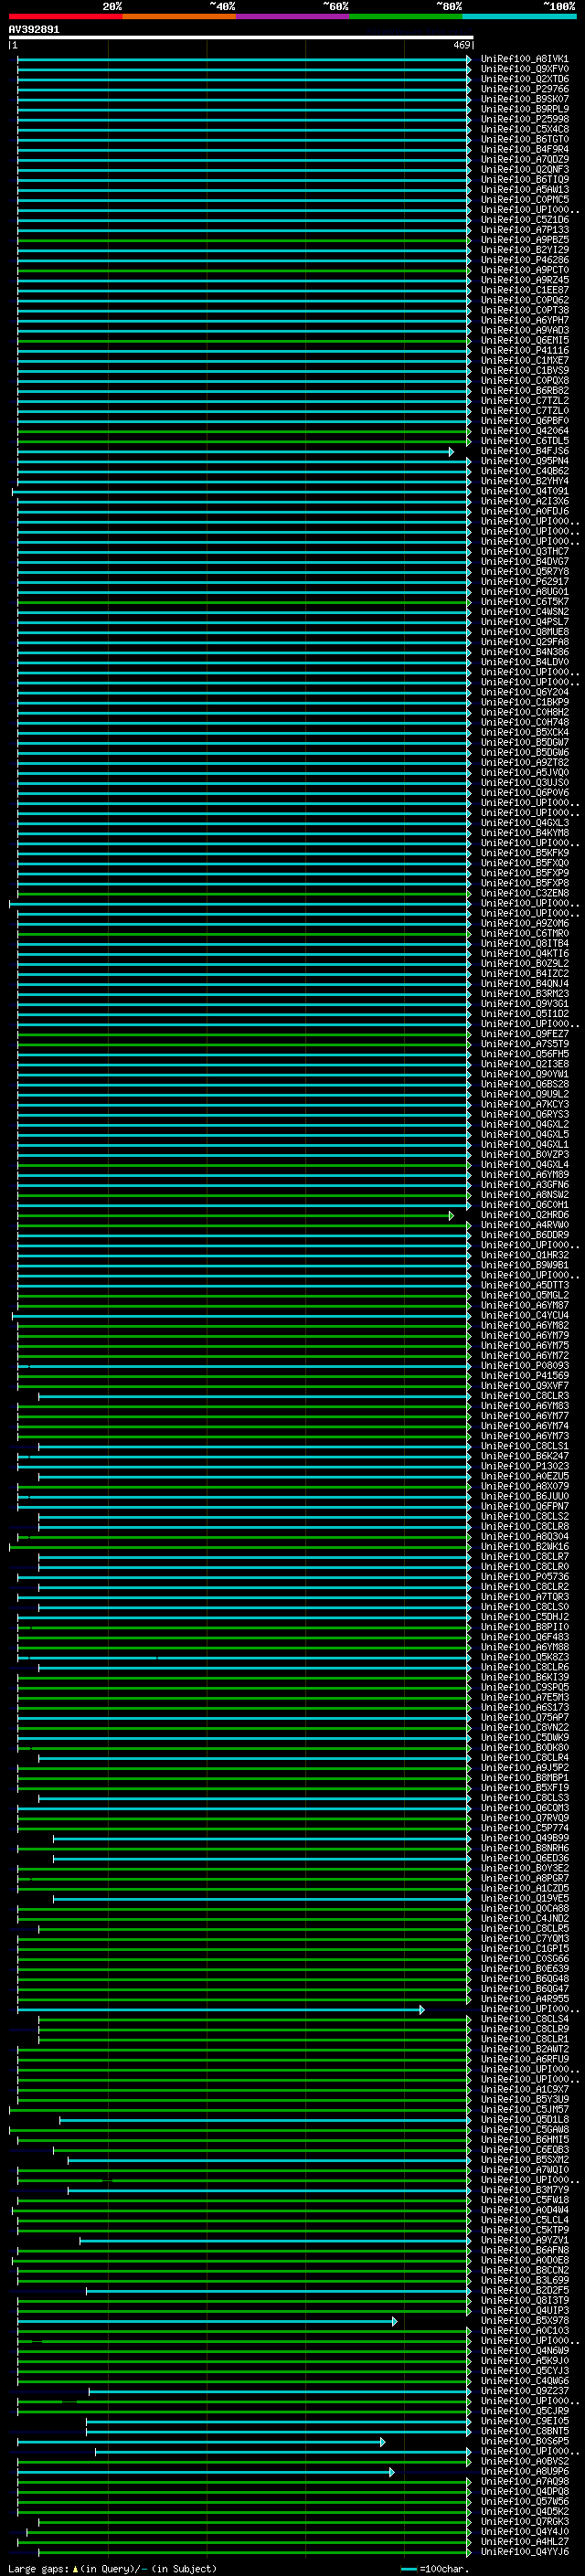Click the arrowhead ending the B5X978 alignment
585x2576 pixels.
coord(395,2321)
